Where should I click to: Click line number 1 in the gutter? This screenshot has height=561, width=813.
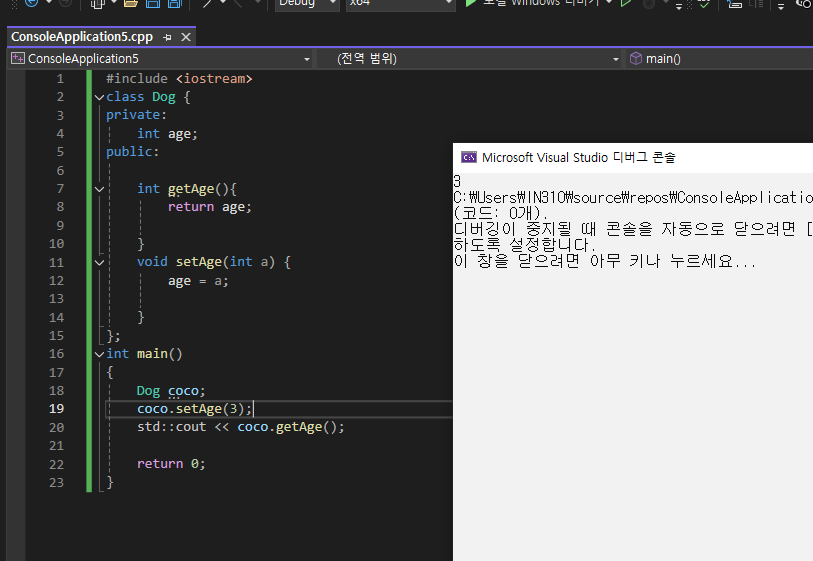pos(60,79)
